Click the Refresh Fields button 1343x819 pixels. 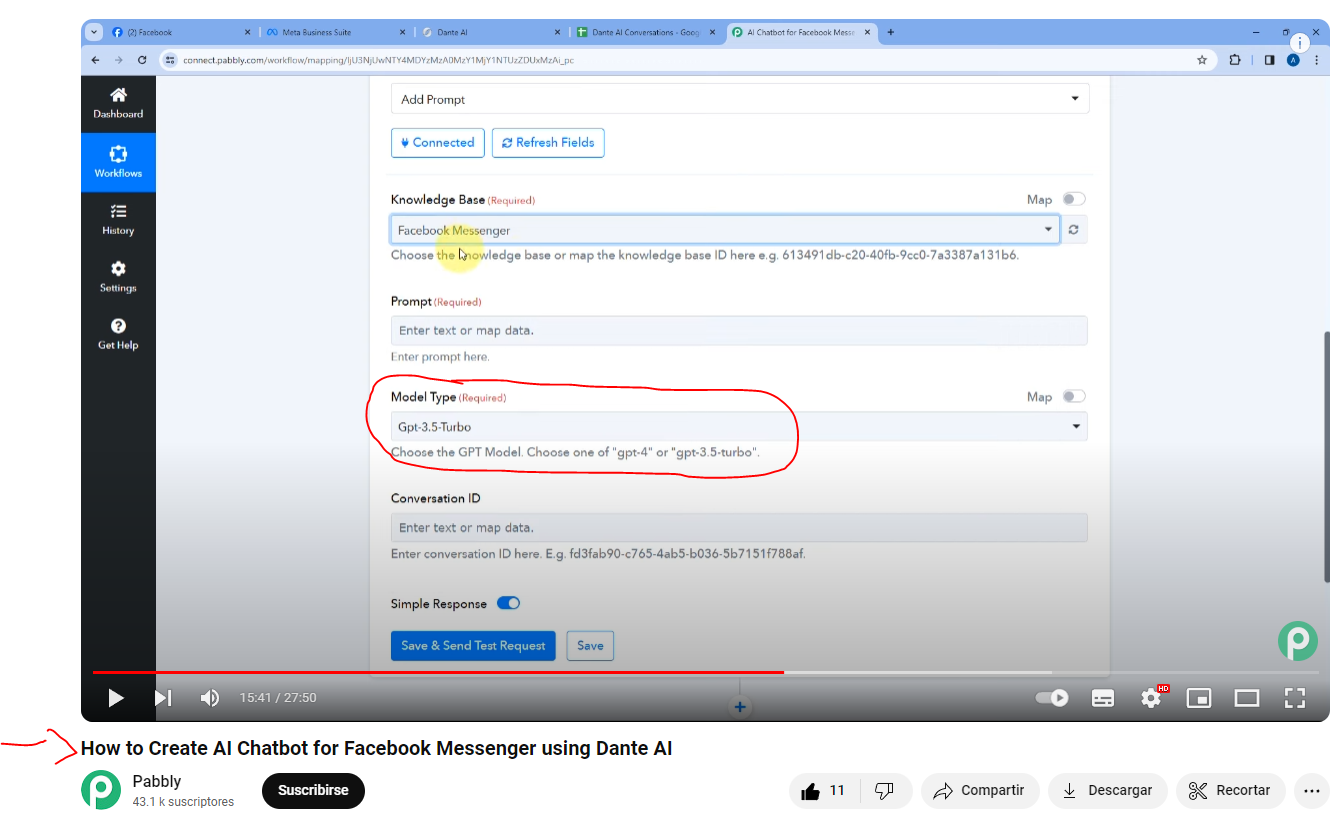point(548,142)
